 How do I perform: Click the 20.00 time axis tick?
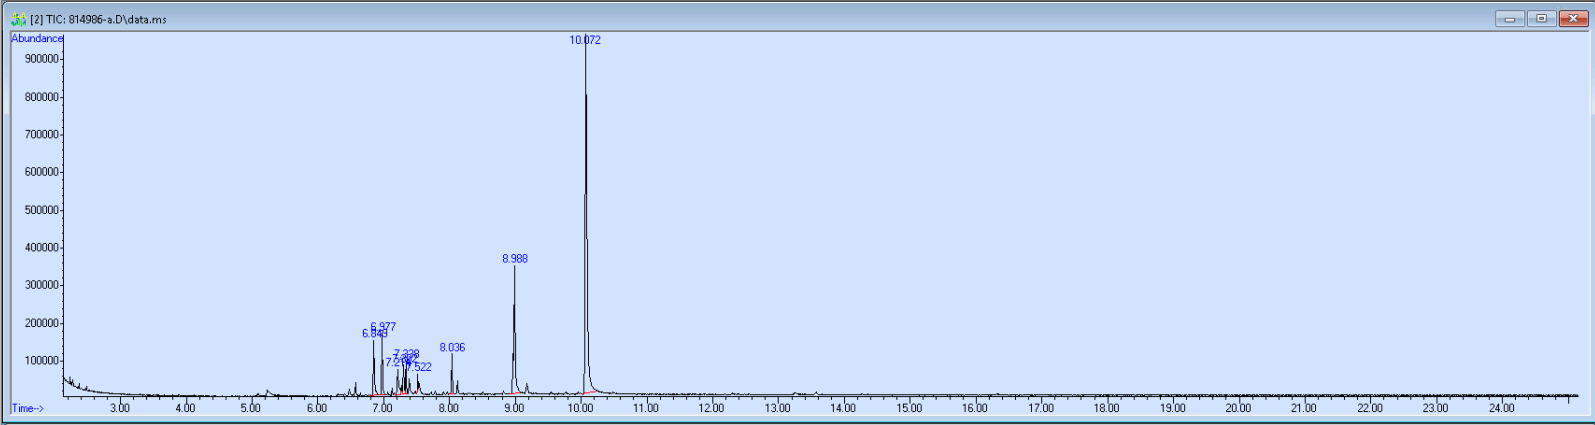click(x=1238, y=408)
